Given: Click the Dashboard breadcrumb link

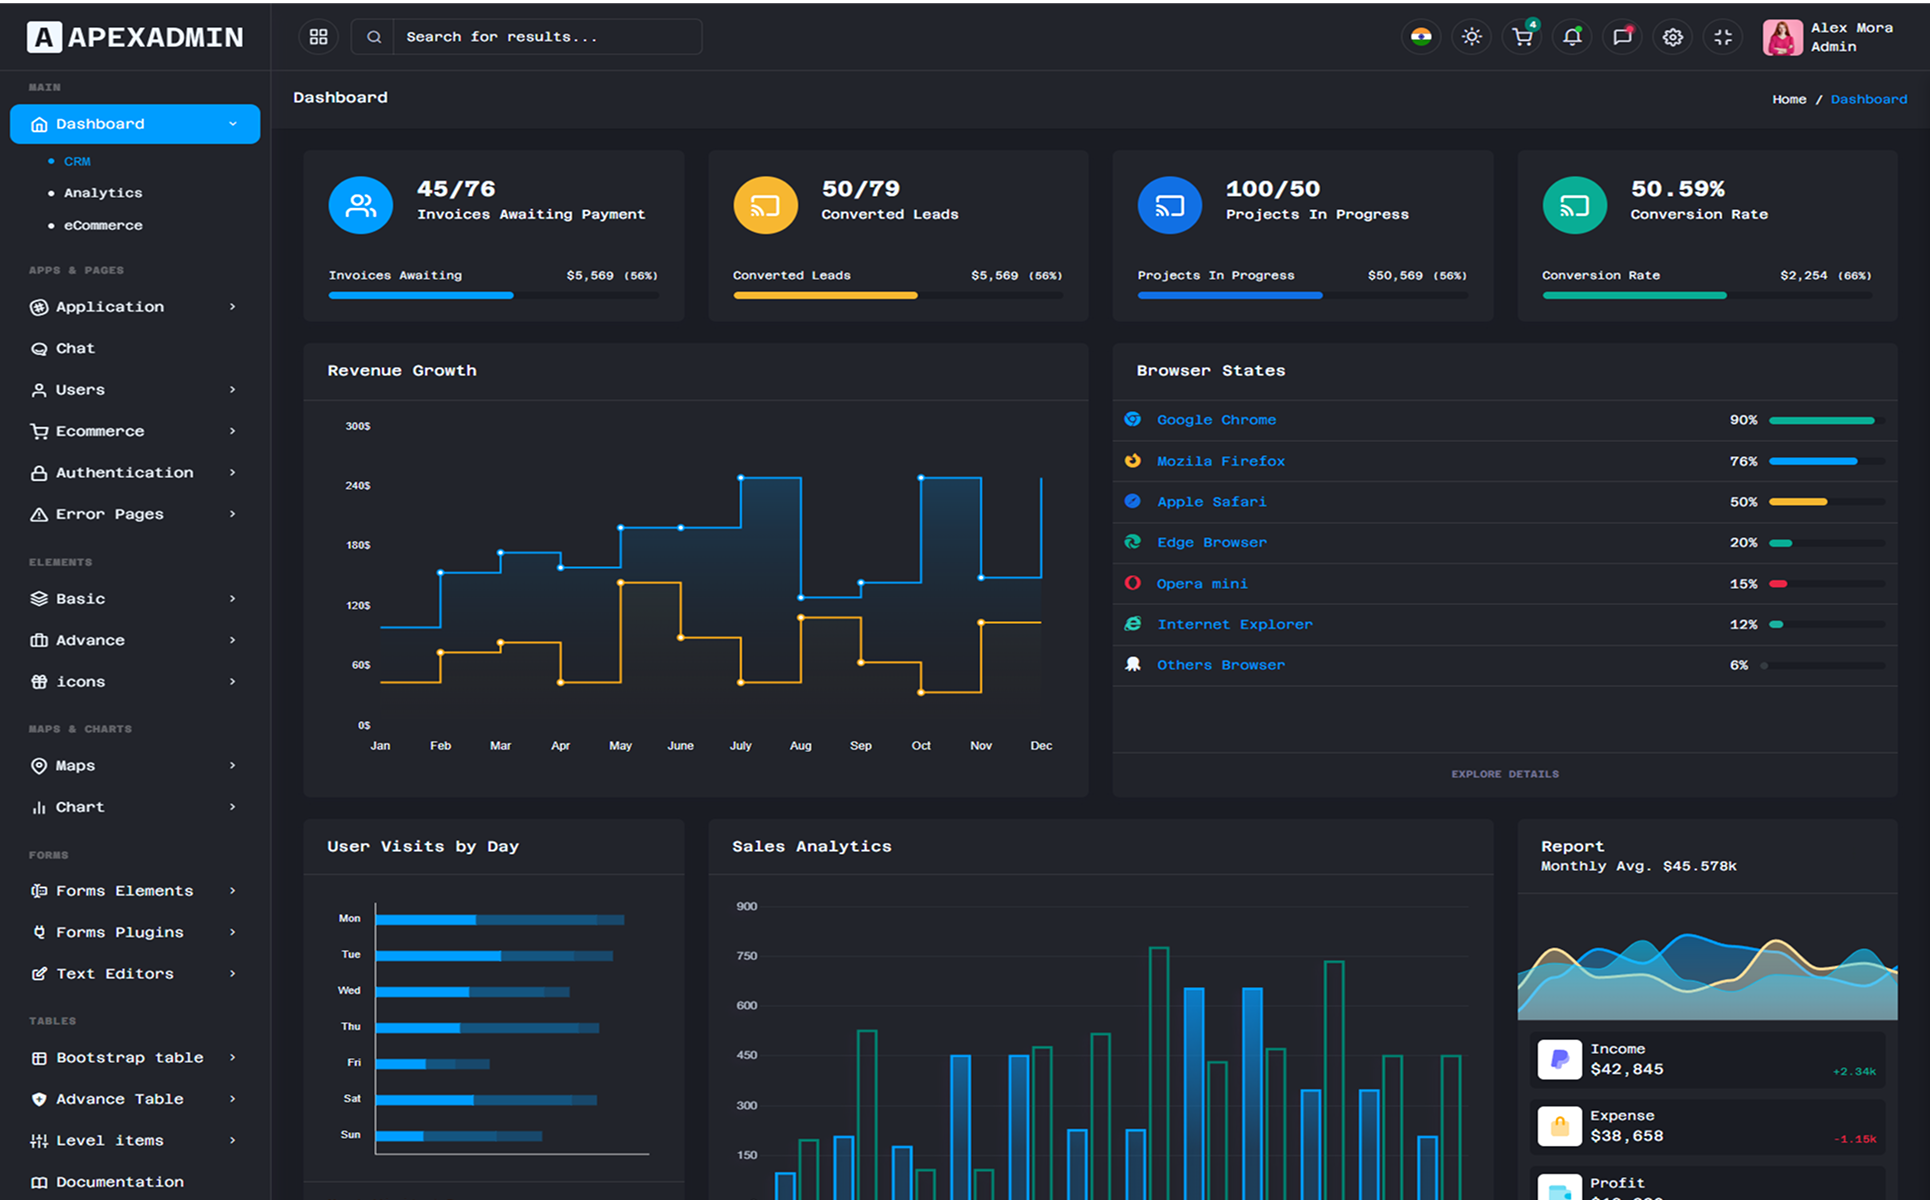Looking at the screenshot, I should [x=1868, y=99].
